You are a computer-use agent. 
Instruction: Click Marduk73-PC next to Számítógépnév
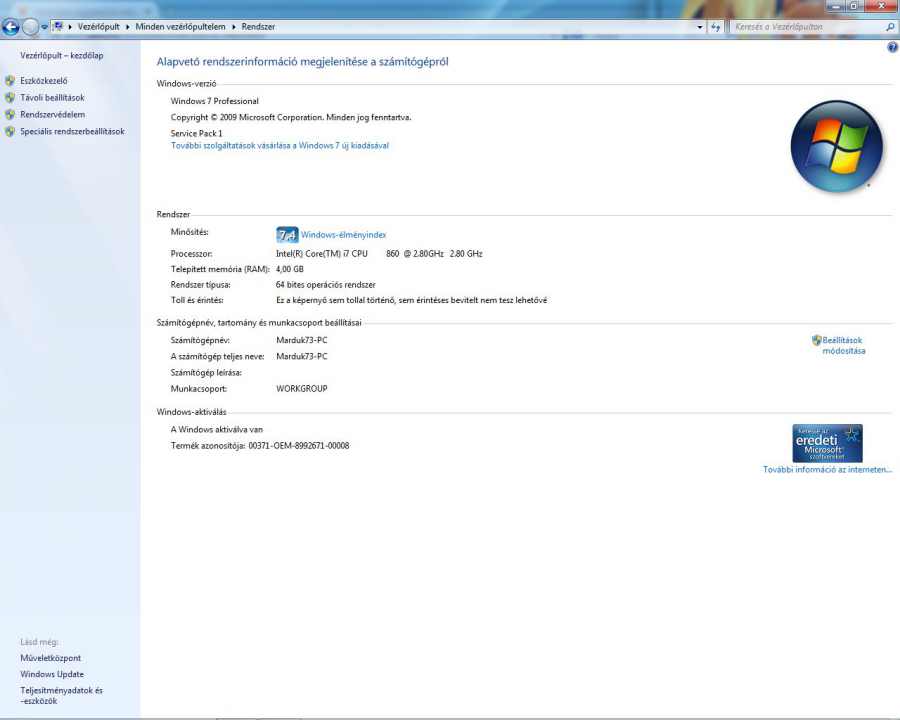coord(302,340)
